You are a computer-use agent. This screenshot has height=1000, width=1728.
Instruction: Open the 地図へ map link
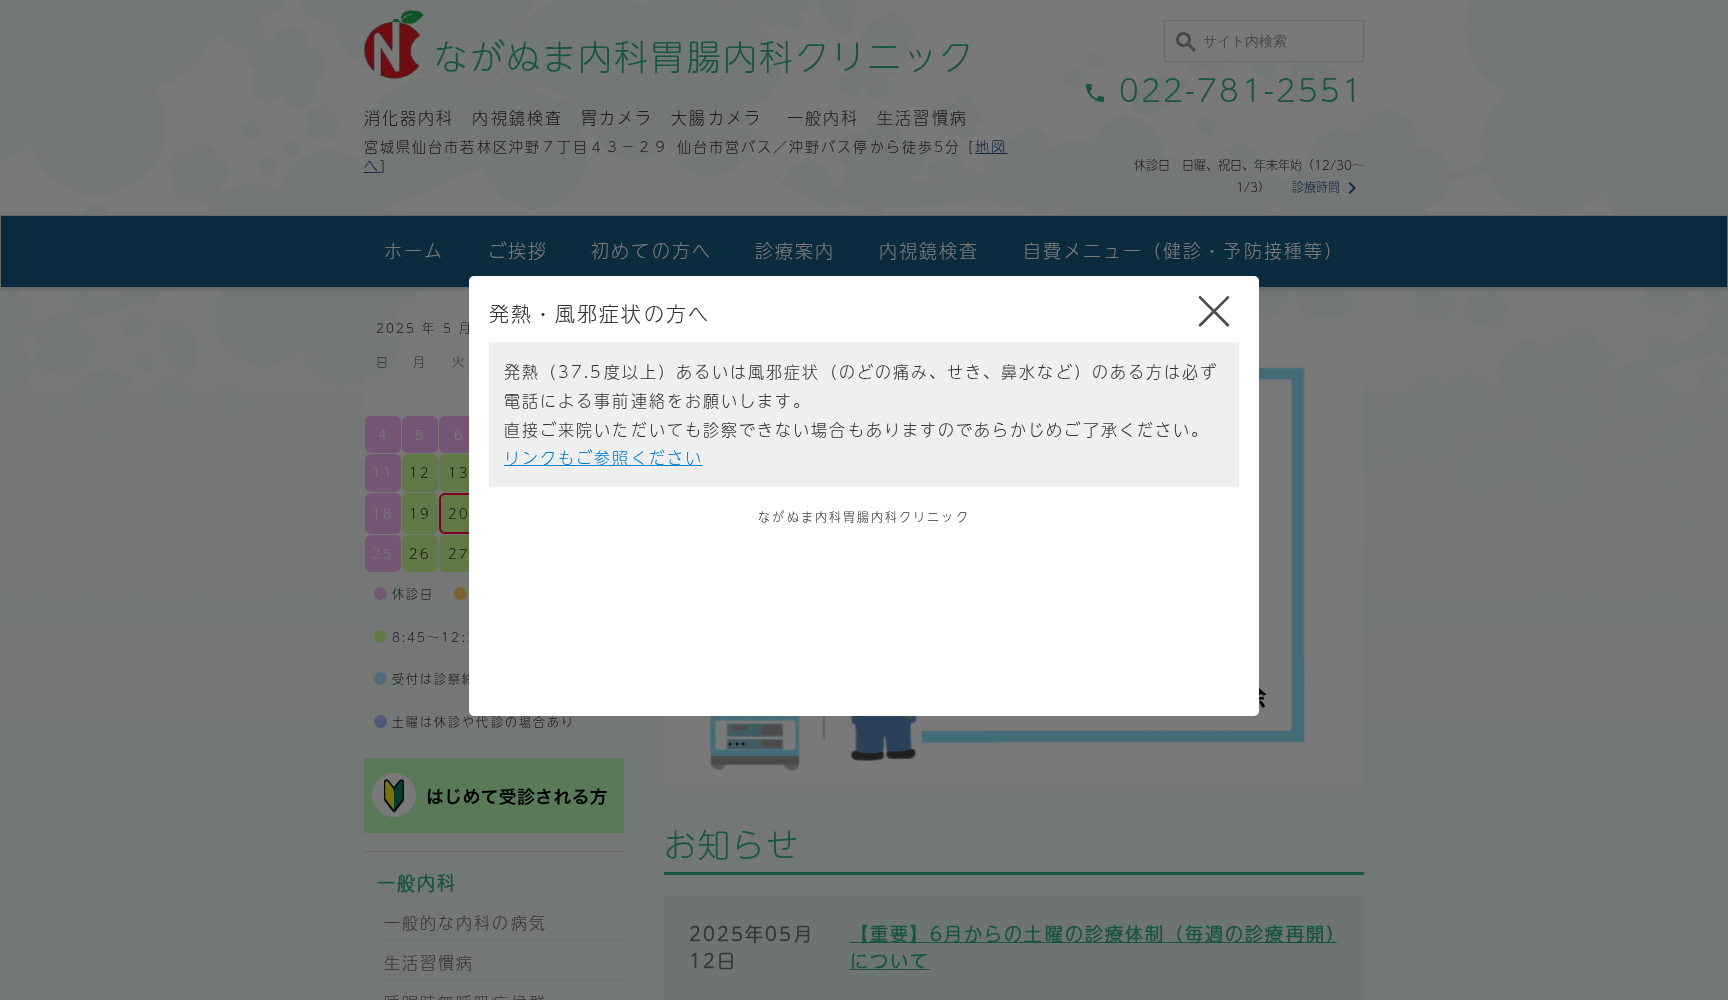pos(990,147)
